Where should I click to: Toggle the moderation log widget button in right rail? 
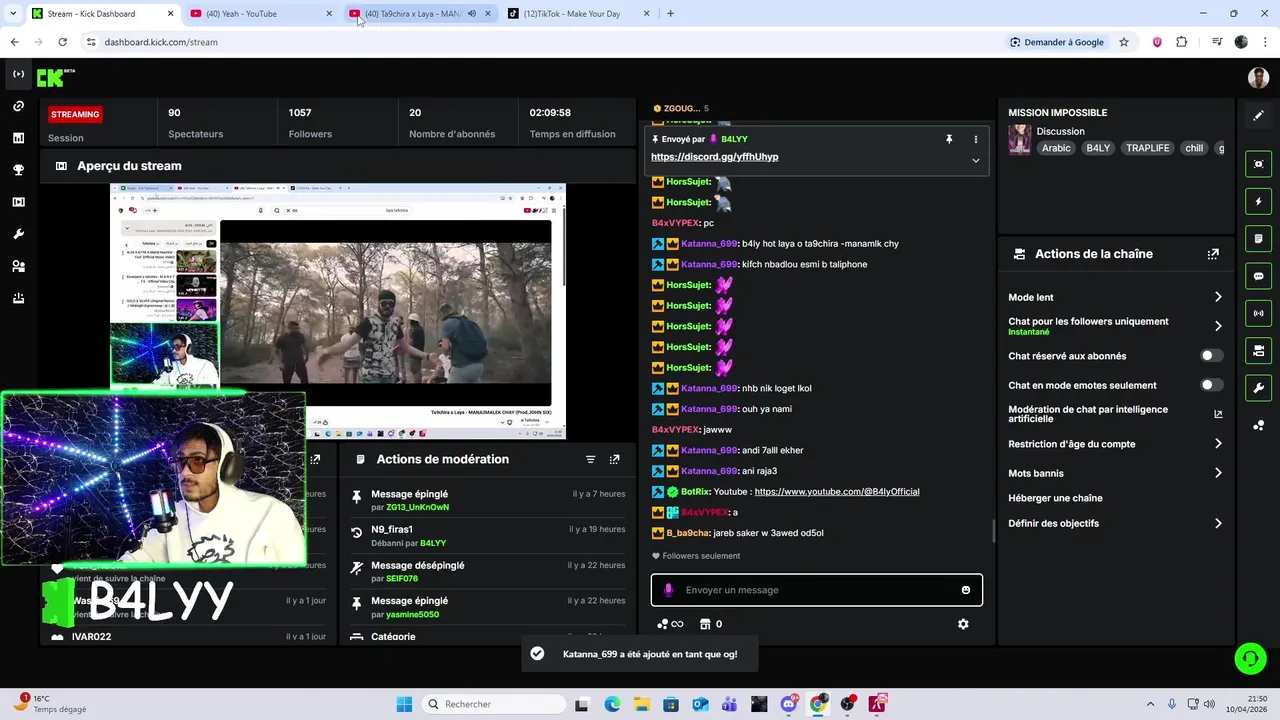(1258, 239)
